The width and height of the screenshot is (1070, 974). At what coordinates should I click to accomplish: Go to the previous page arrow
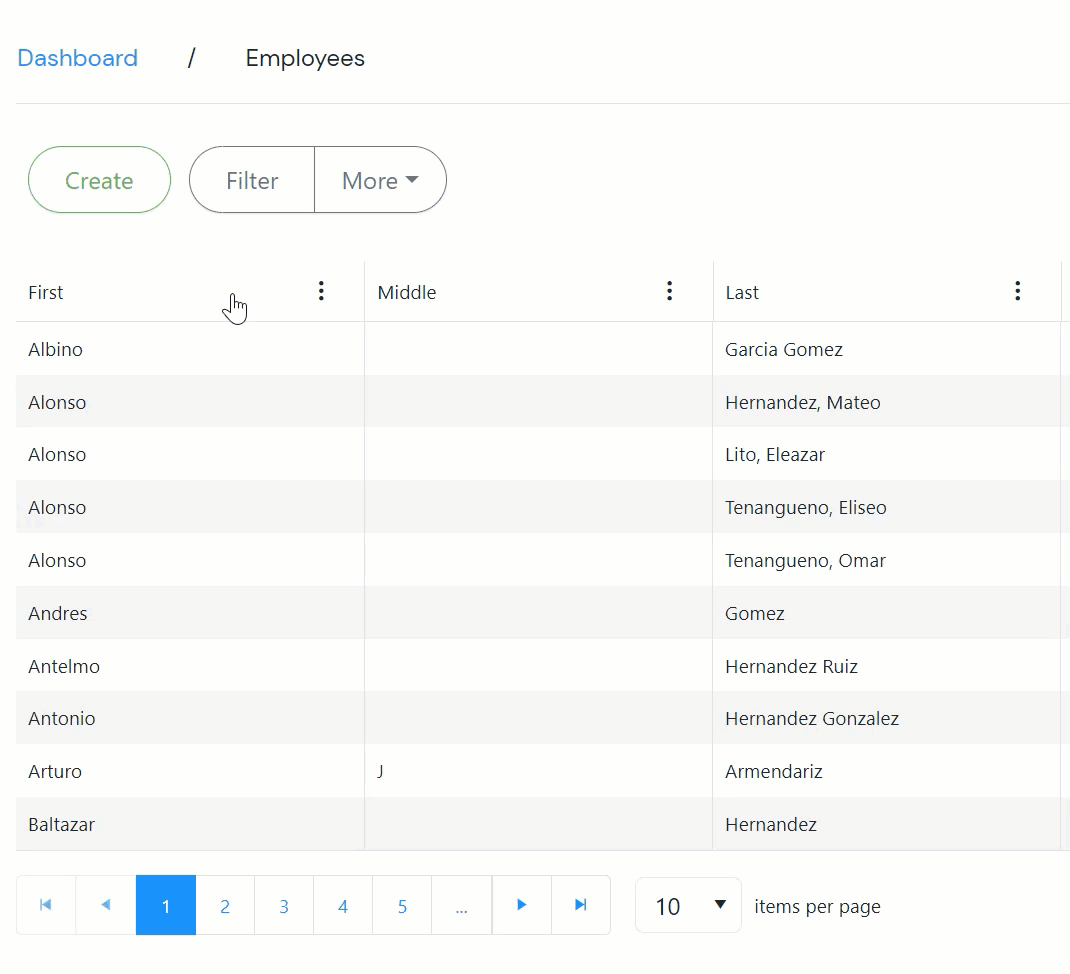(x=105, y=905)
